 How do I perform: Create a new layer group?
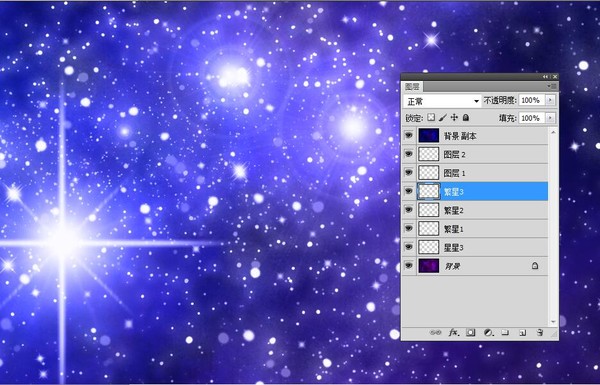pyautogui.click(x=505, y=333)
